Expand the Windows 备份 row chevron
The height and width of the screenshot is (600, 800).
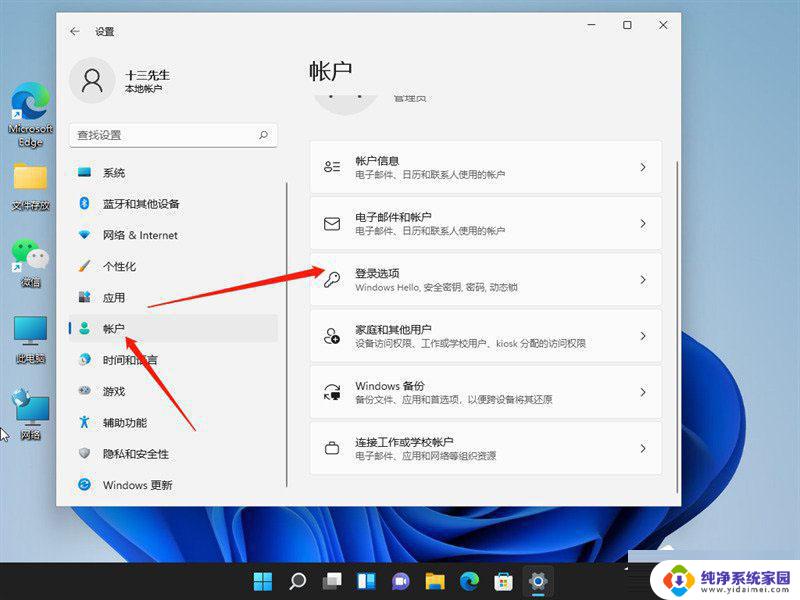(643, 392)
